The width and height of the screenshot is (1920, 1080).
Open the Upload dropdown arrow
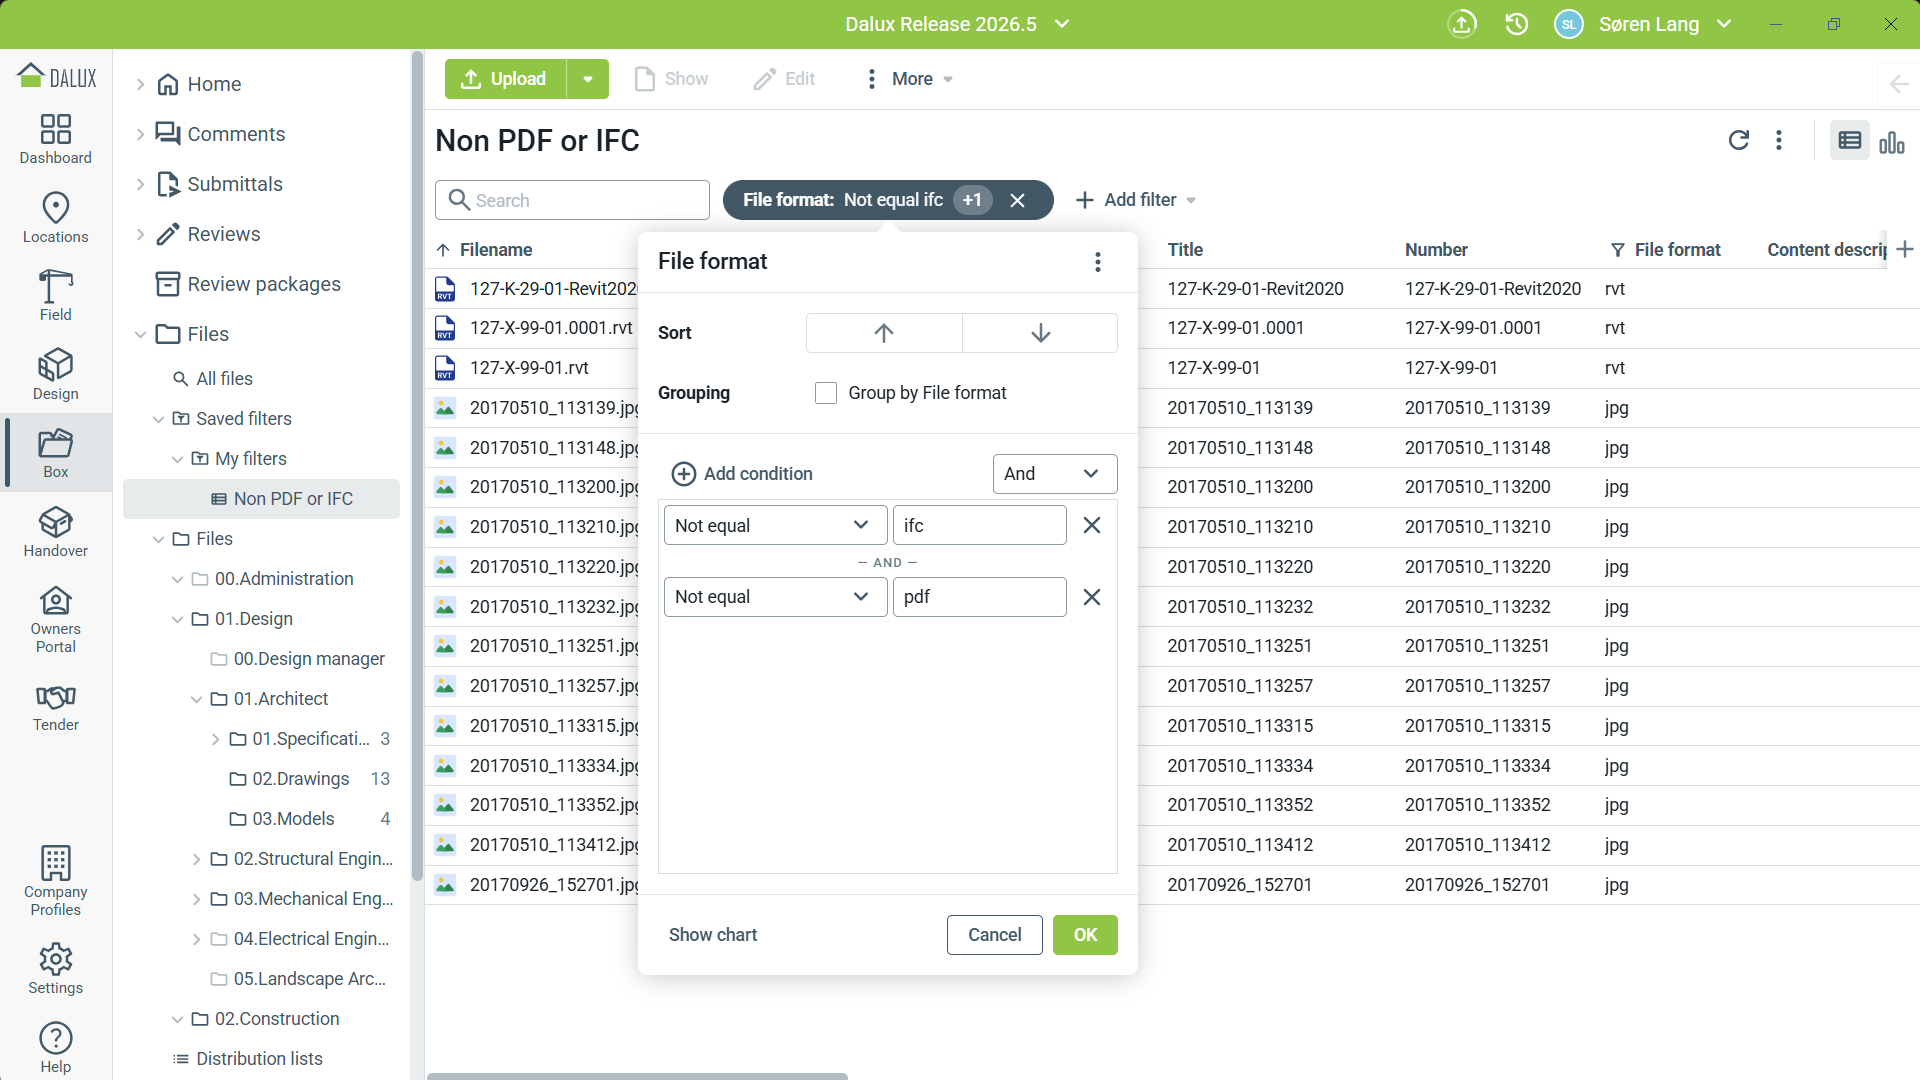[x=588, y=79]
